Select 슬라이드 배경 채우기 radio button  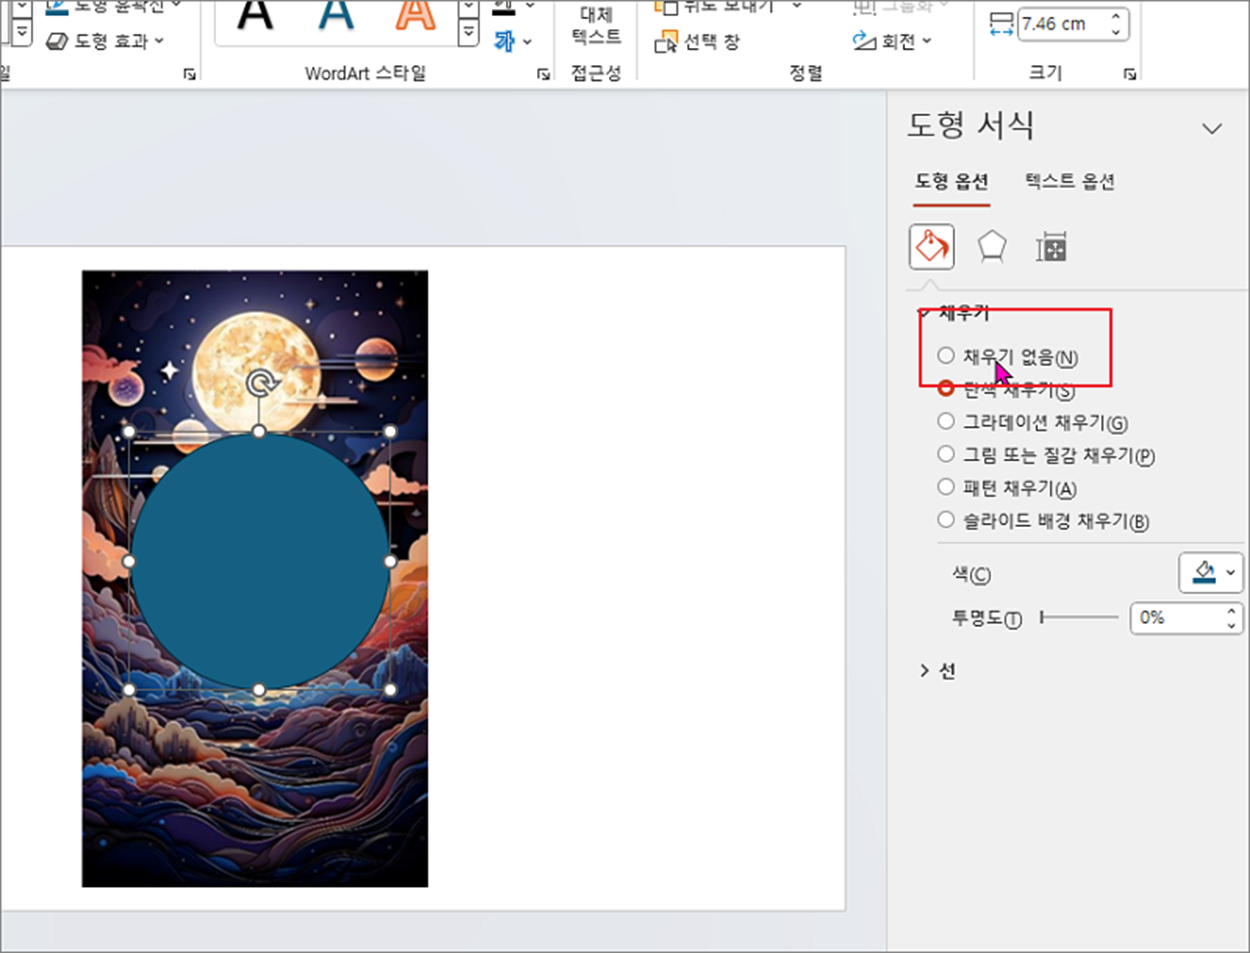pyautogui.click(x=945, y=520)
